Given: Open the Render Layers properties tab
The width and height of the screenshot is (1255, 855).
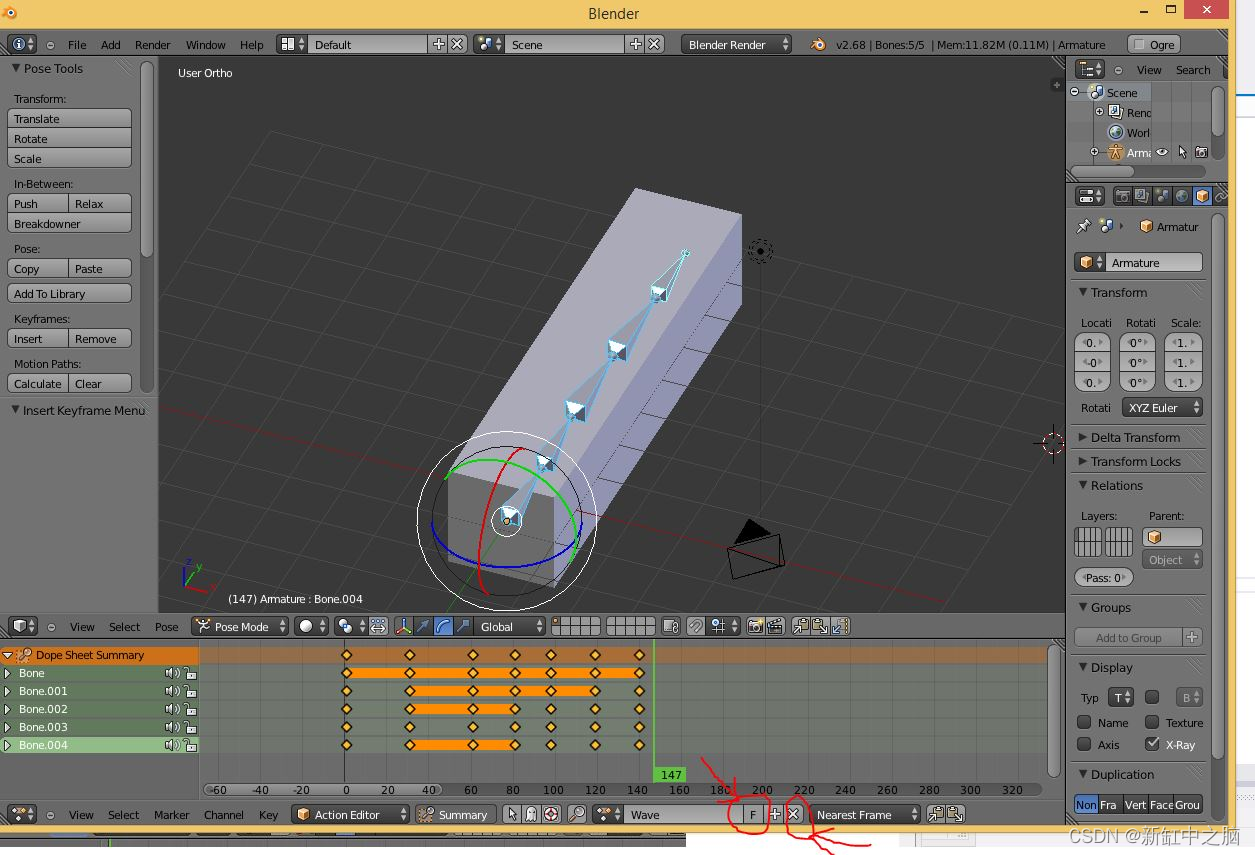Looking at the screenshot, I should tap(1142, 197).
